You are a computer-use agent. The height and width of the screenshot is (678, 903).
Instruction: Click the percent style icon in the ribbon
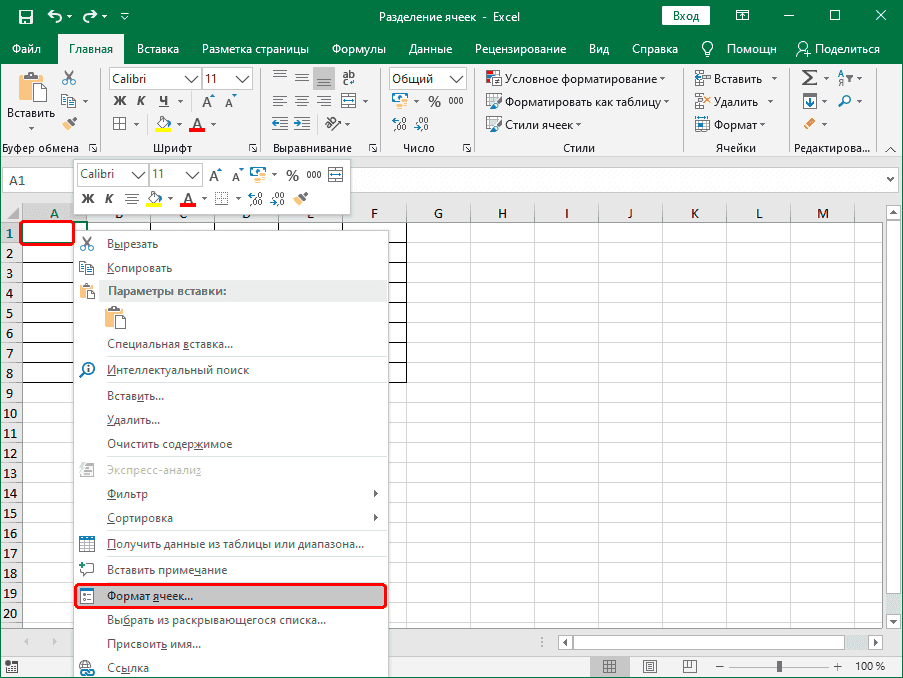[x=434, y=101]
